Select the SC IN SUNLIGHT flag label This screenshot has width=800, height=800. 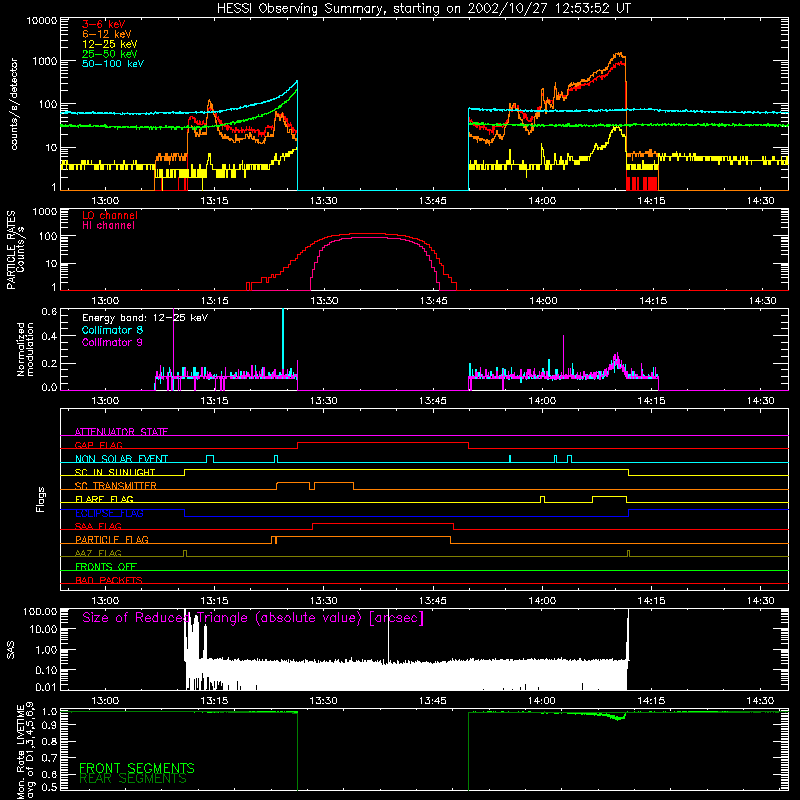[115, 472]
